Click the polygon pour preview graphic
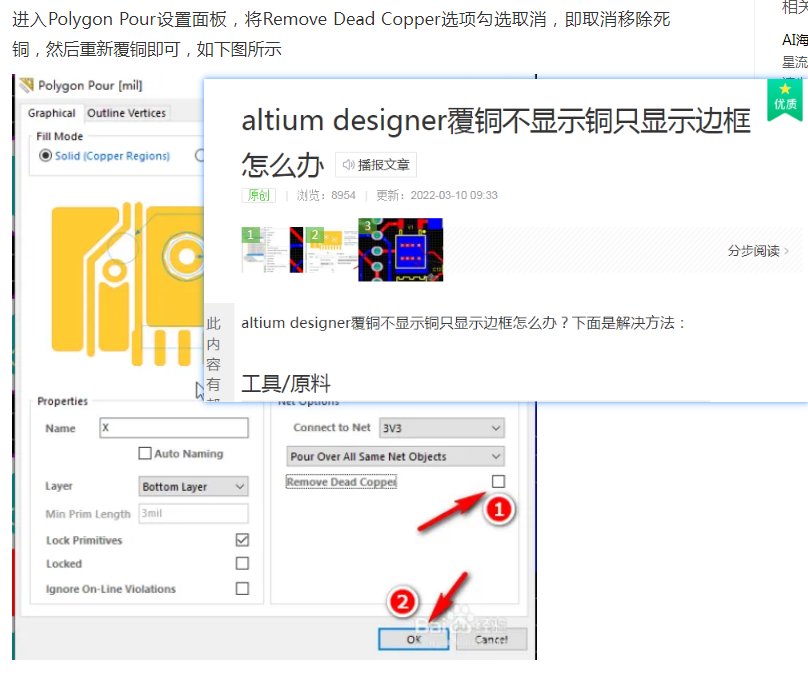The width and height of the screenshot is (808, 675). point(128,284)
